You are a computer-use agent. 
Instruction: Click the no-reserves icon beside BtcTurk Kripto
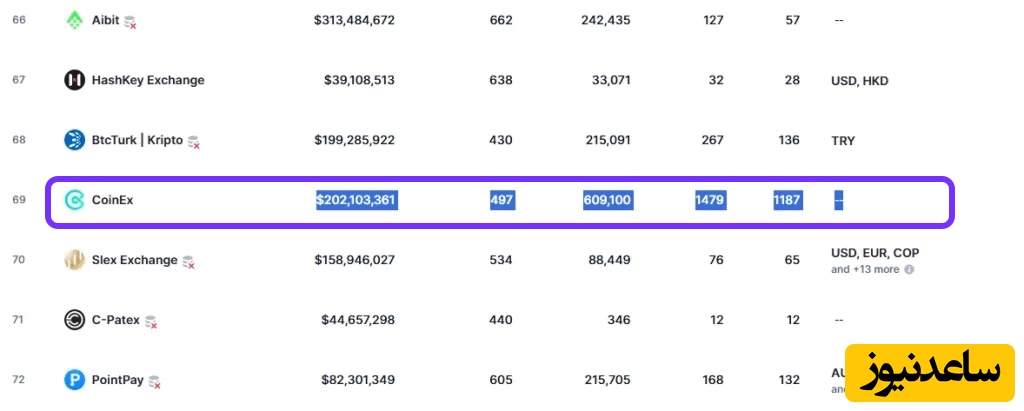(194, 142)
